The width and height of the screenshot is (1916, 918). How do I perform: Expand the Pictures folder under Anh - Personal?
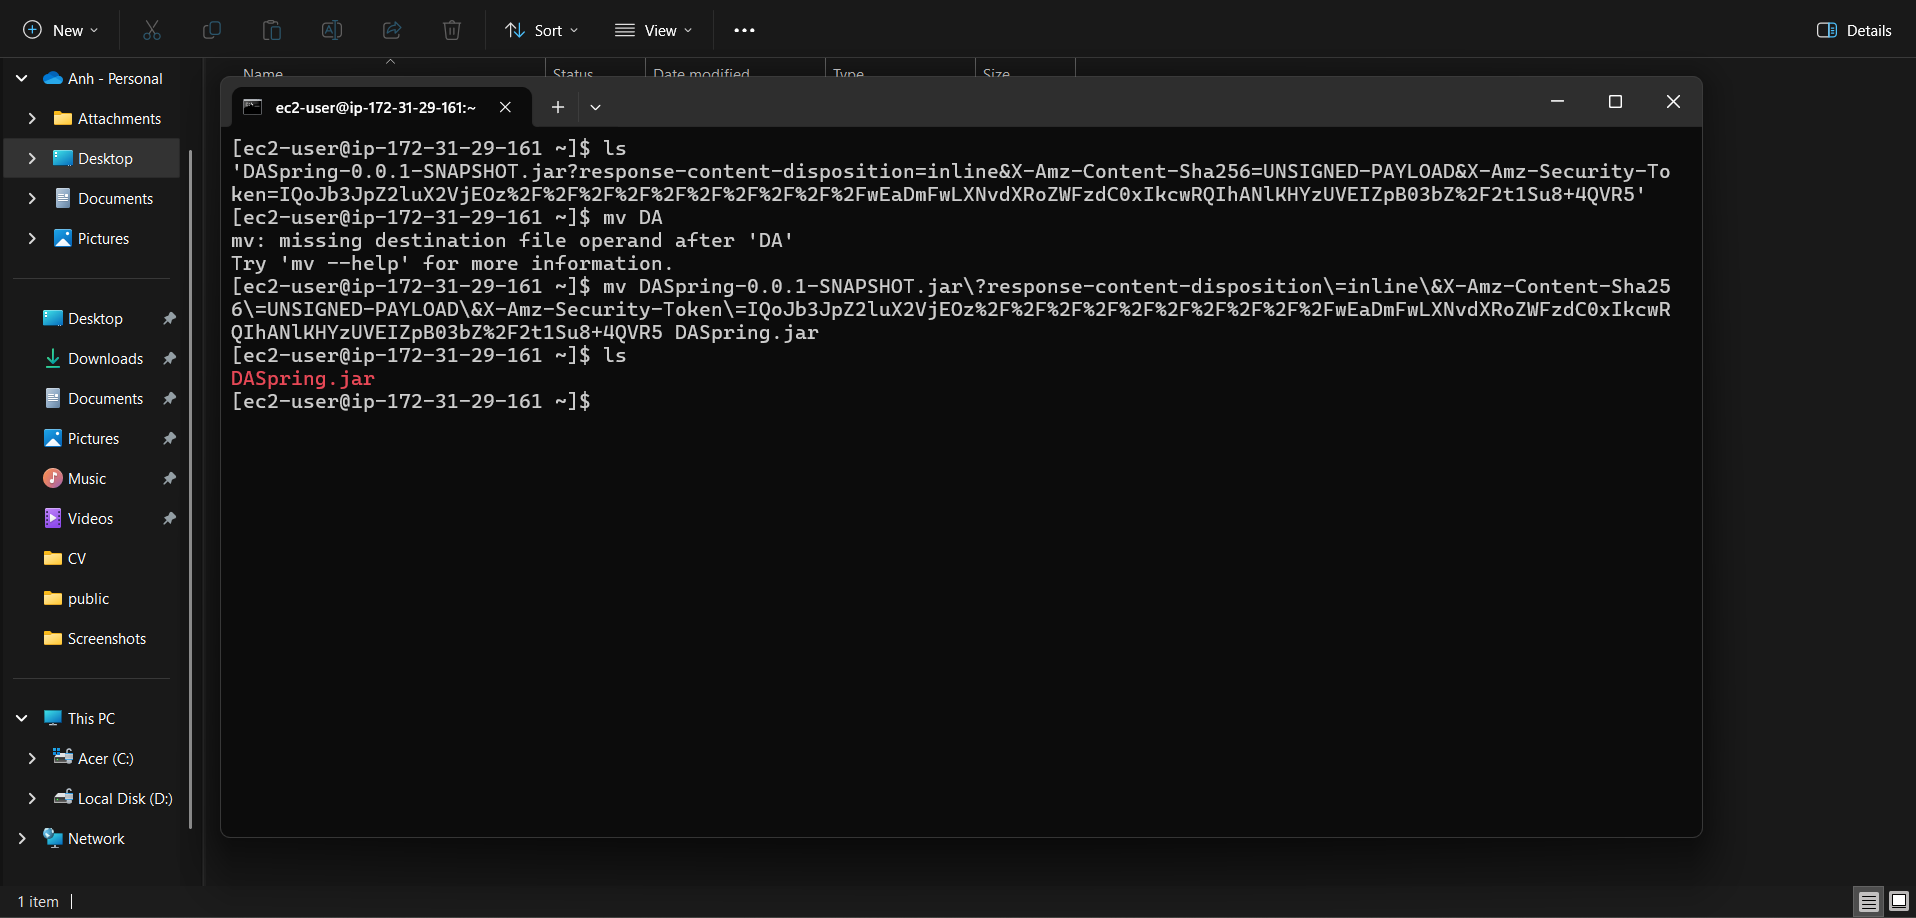point(32,238)
